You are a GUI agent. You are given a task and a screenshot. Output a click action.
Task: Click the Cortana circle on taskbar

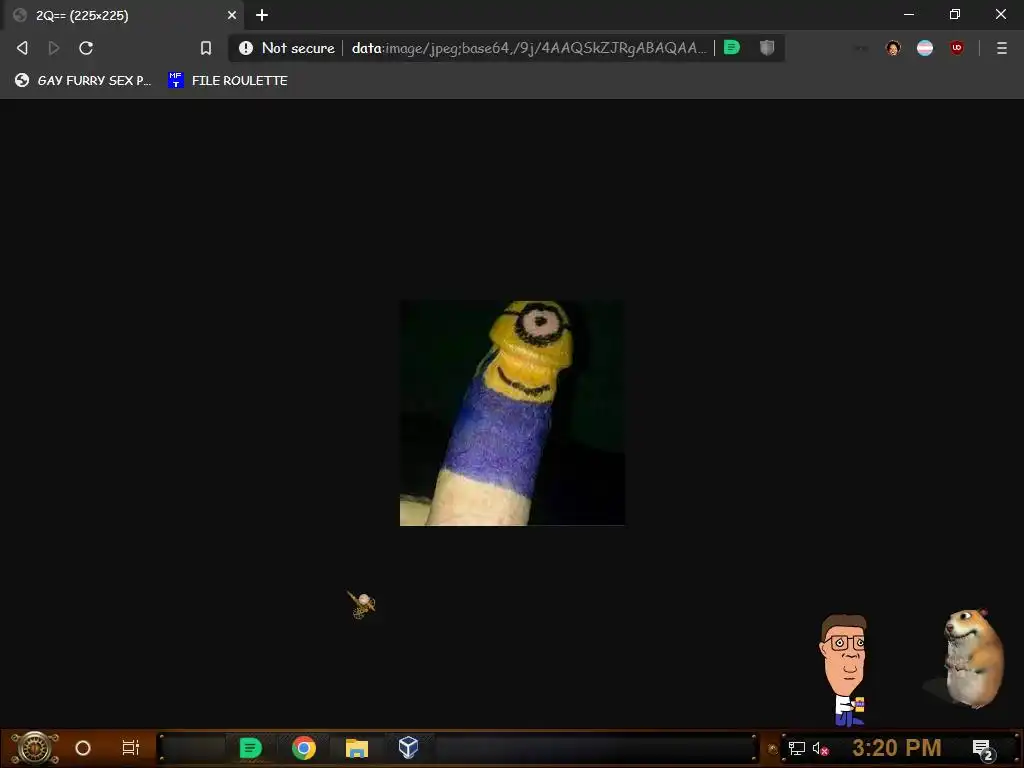coord(83,748)
